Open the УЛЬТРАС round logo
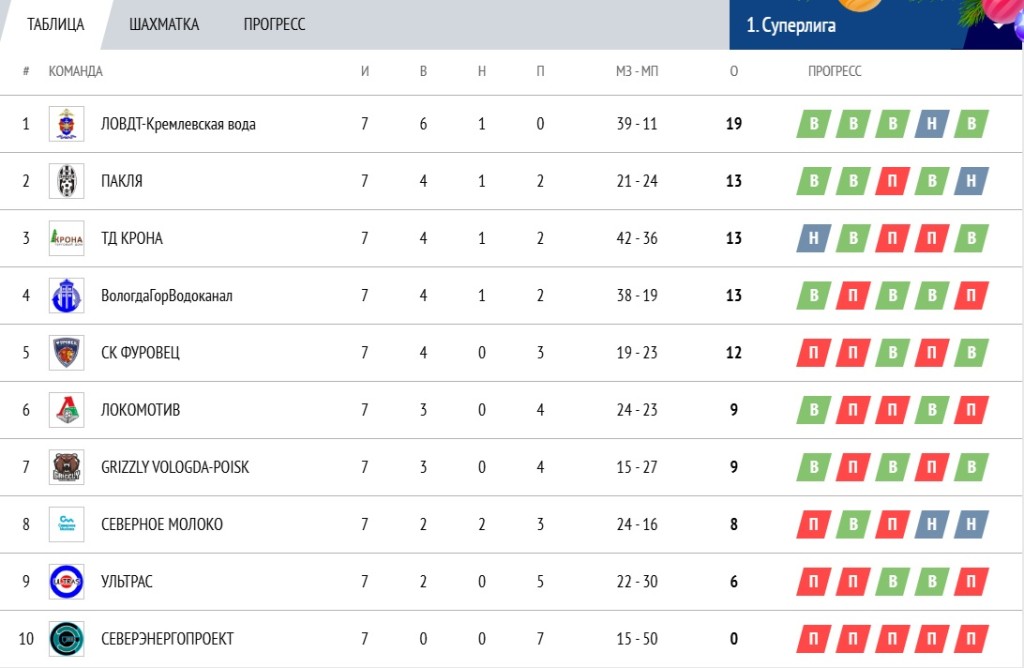Screen dimensions: 1024x668 (66, 581)
